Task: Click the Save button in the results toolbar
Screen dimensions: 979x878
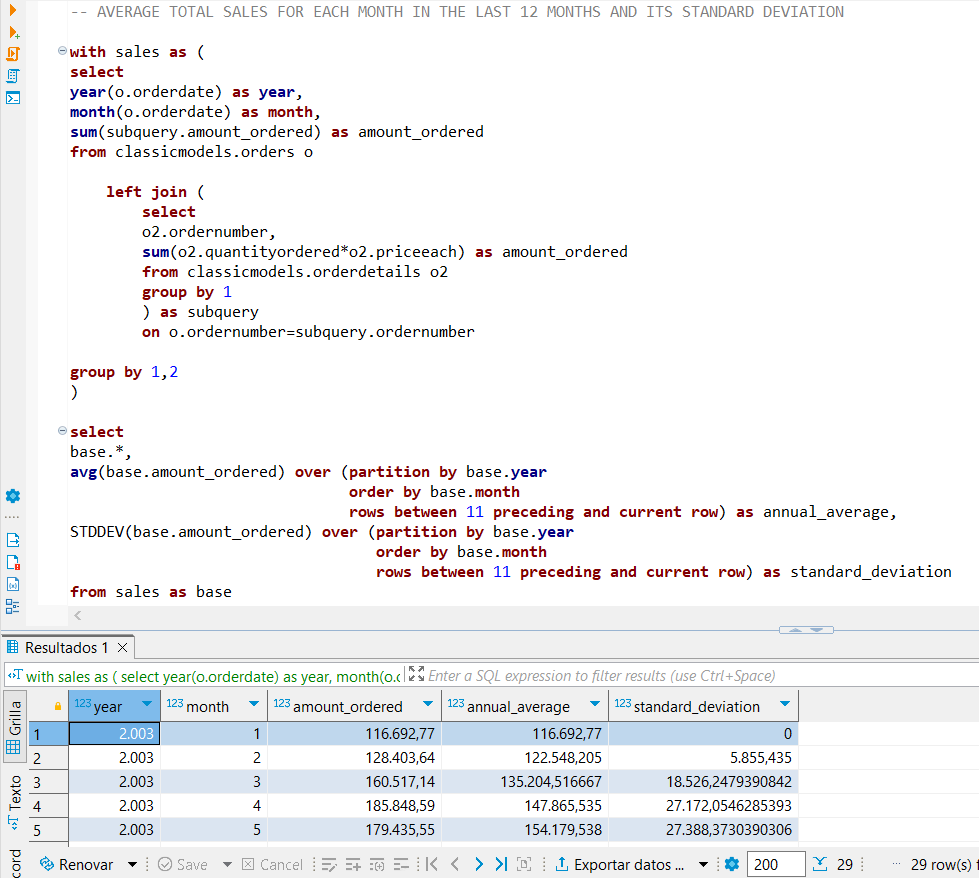Action: (x=183, y=864)
